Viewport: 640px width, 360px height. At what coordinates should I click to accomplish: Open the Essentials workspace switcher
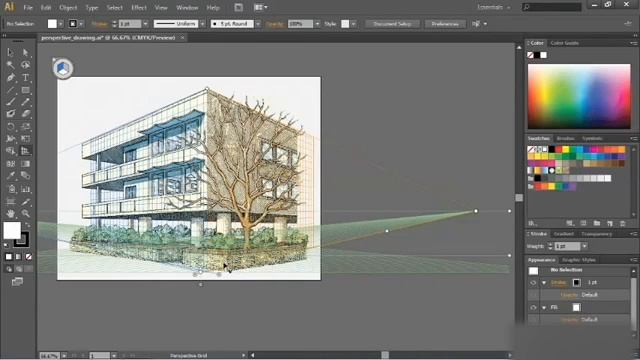coord(494,7)
